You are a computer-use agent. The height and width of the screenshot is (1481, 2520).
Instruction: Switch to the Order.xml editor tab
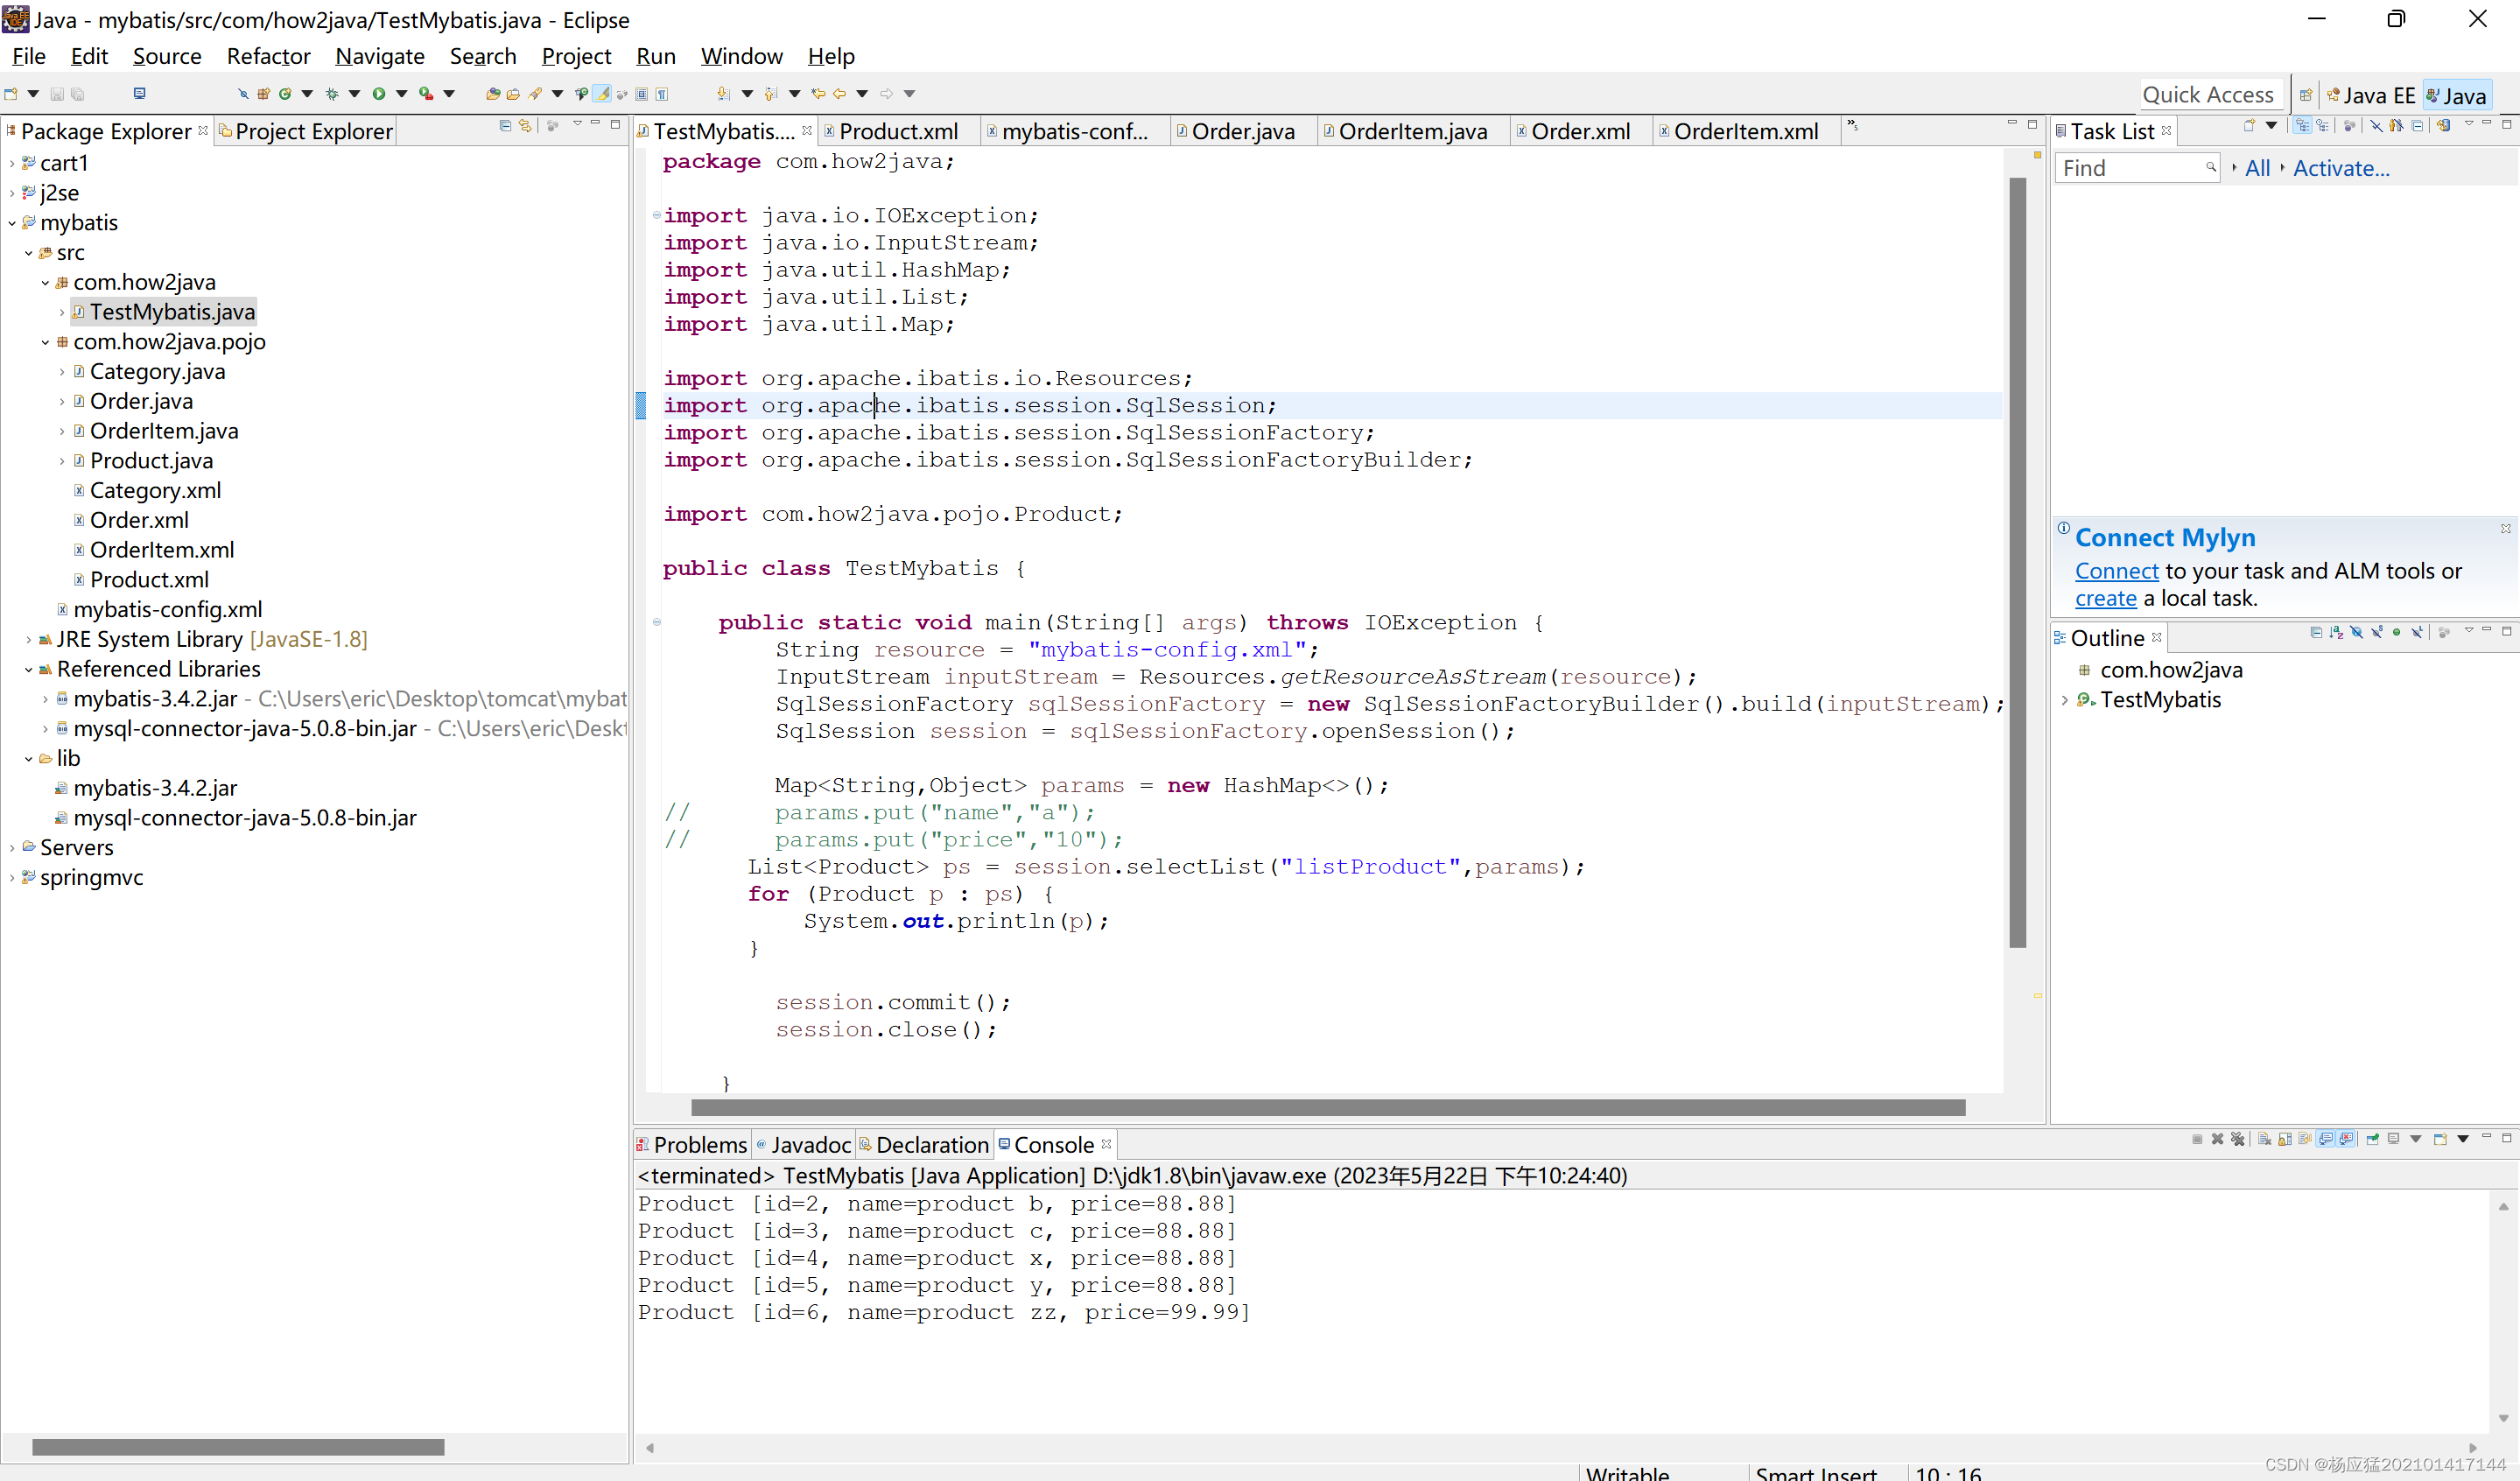click(x=1579, y=131)
